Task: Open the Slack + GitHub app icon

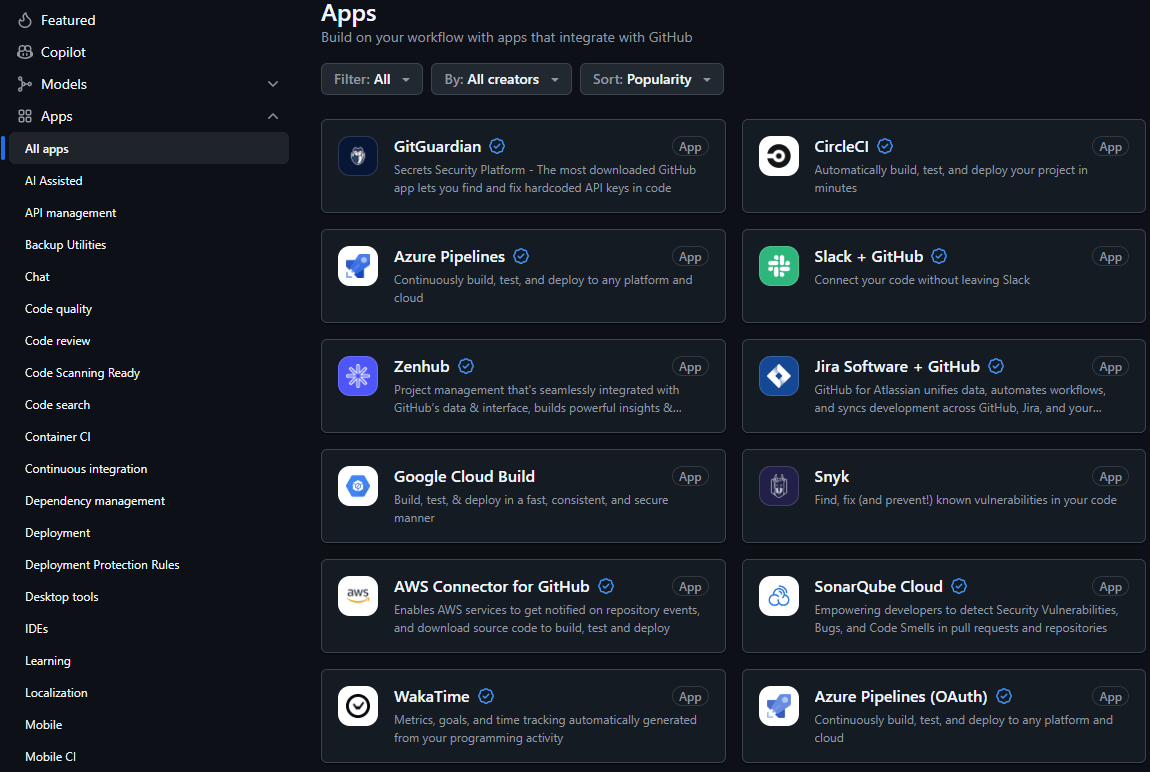Action: [x=778, y=266]
